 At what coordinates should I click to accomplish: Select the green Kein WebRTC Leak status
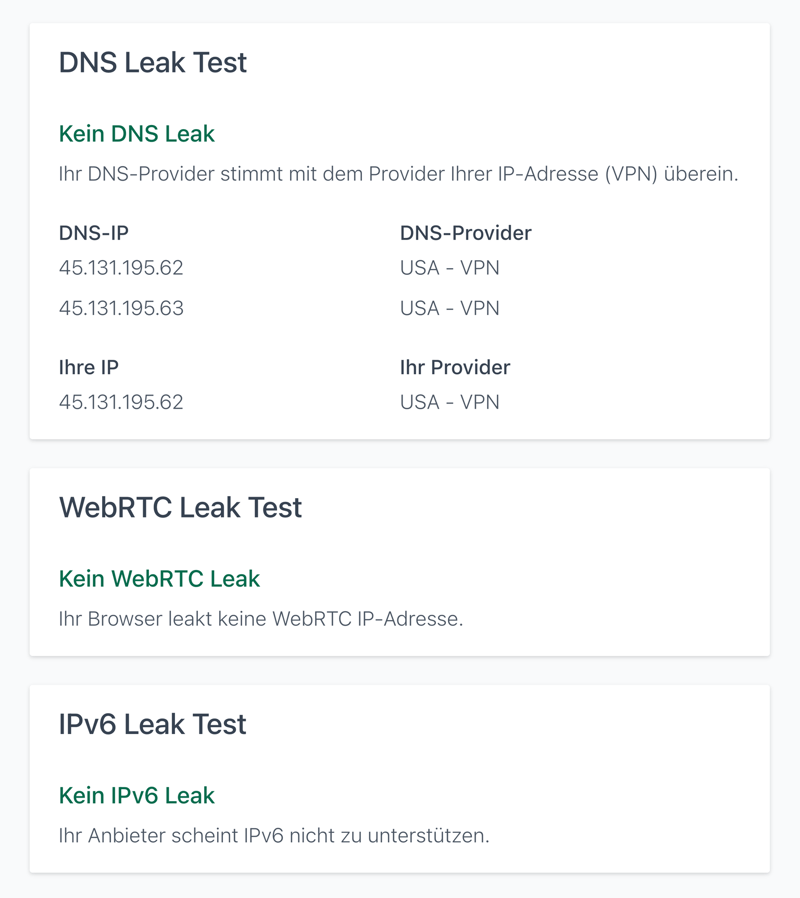coord(159,578)
